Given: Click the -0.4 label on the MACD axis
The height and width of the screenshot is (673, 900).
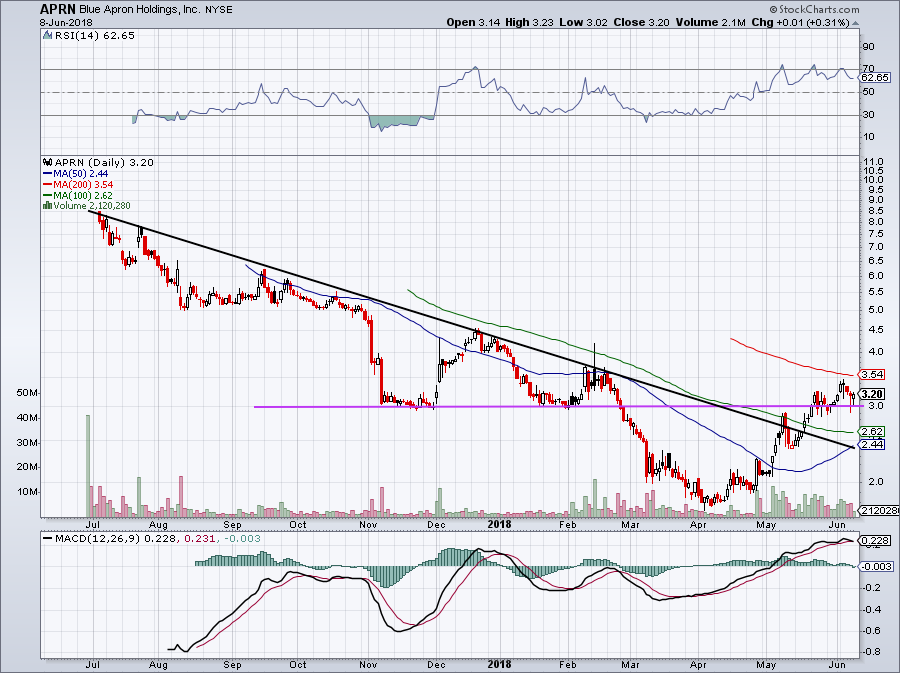Looking at the screenshot, I should tap(873, 609).
